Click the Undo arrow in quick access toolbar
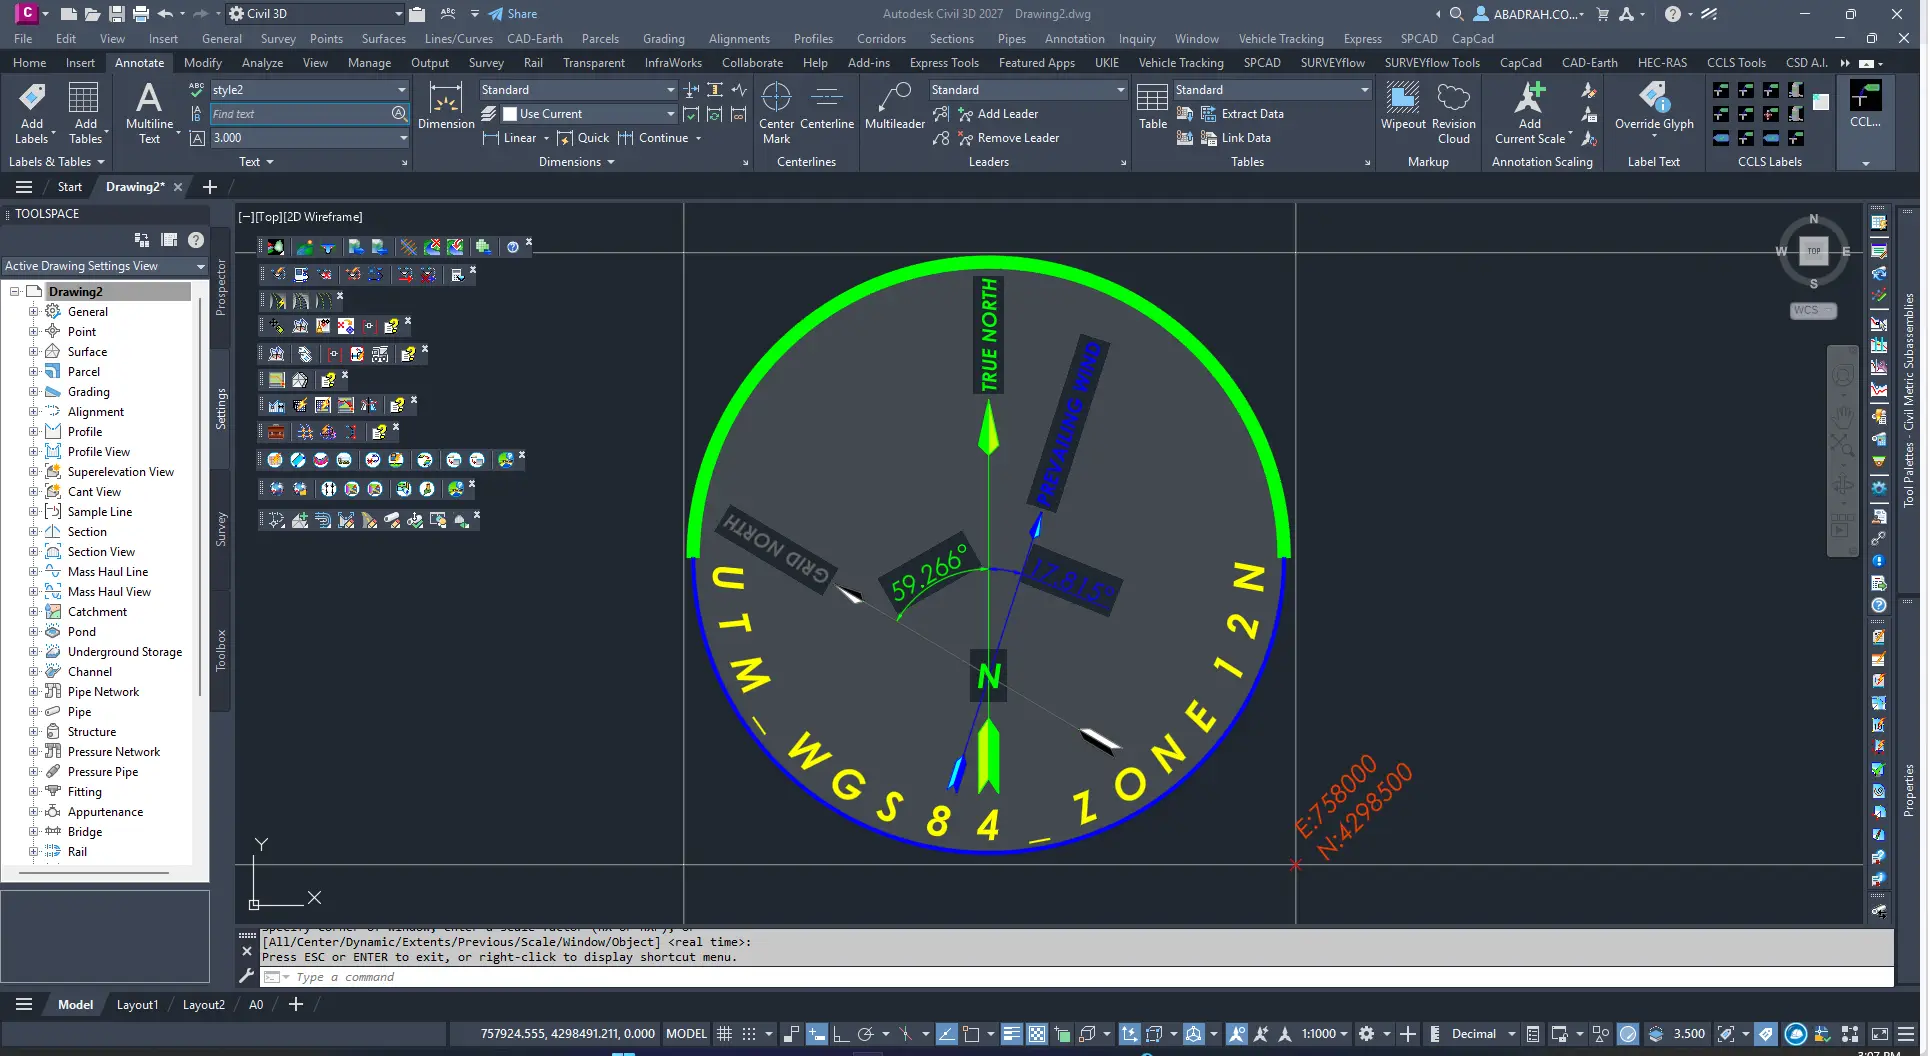This screenshot has height=1056, width=1928. click(165, 14)
